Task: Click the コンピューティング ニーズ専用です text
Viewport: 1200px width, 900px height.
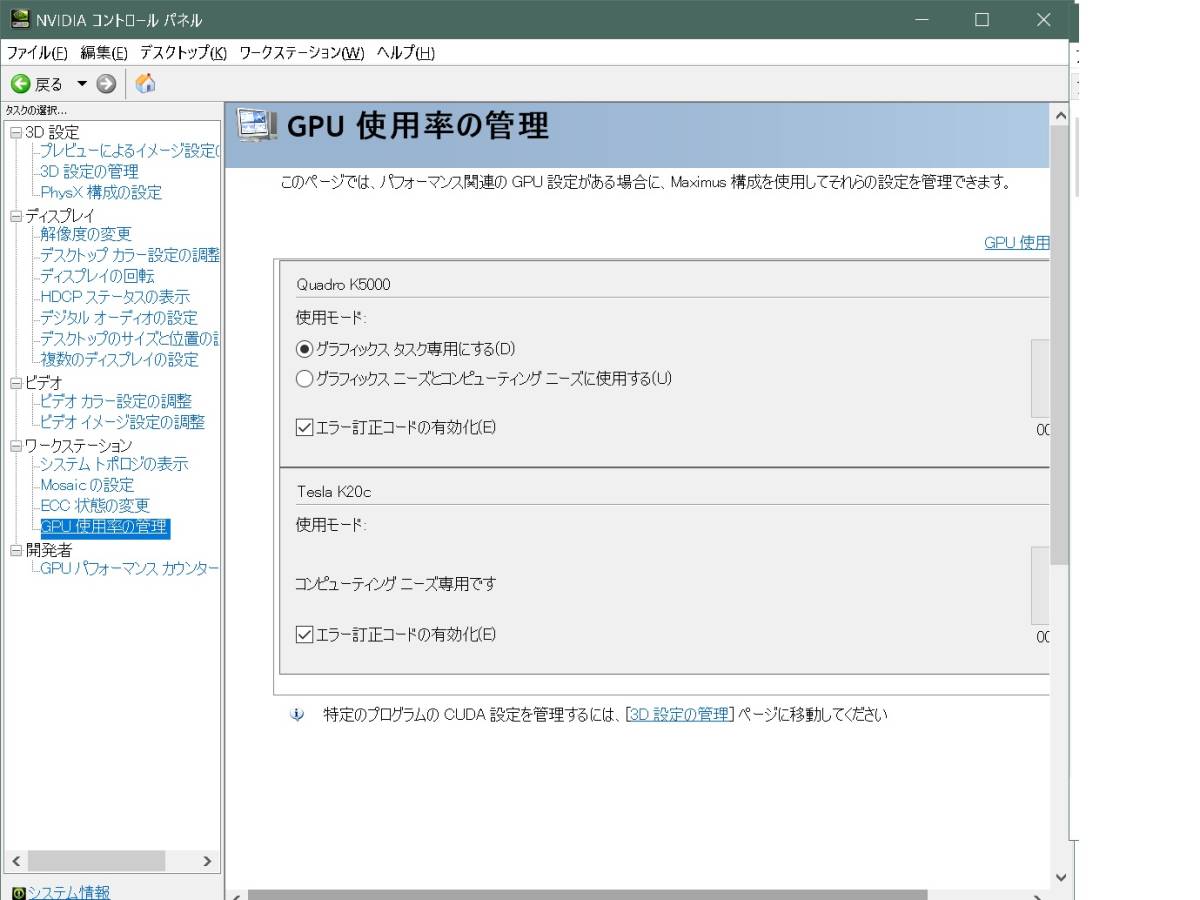Action: [395, 584]
